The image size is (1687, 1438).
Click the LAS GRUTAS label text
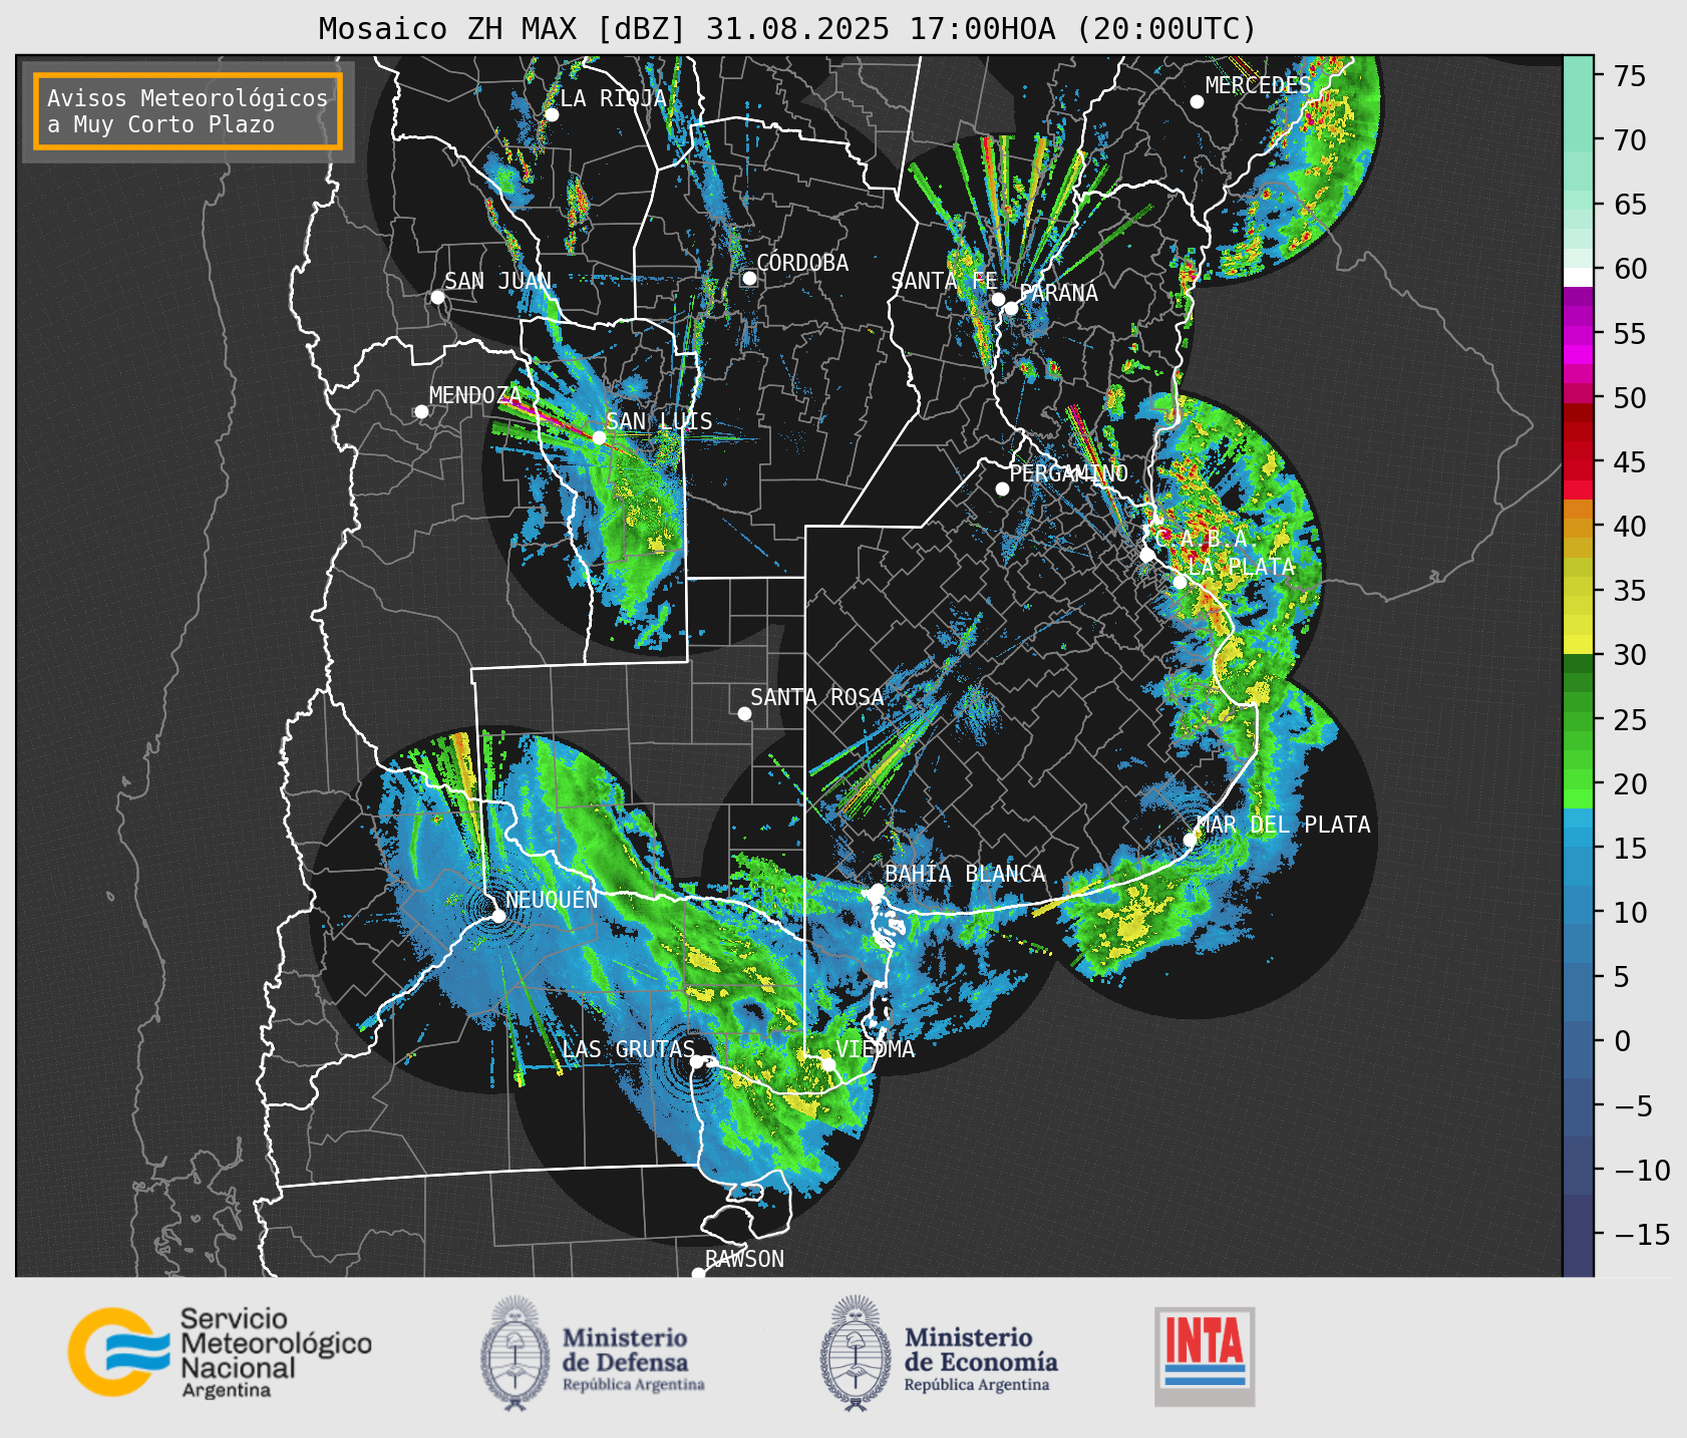click(x=628, y=1049)
